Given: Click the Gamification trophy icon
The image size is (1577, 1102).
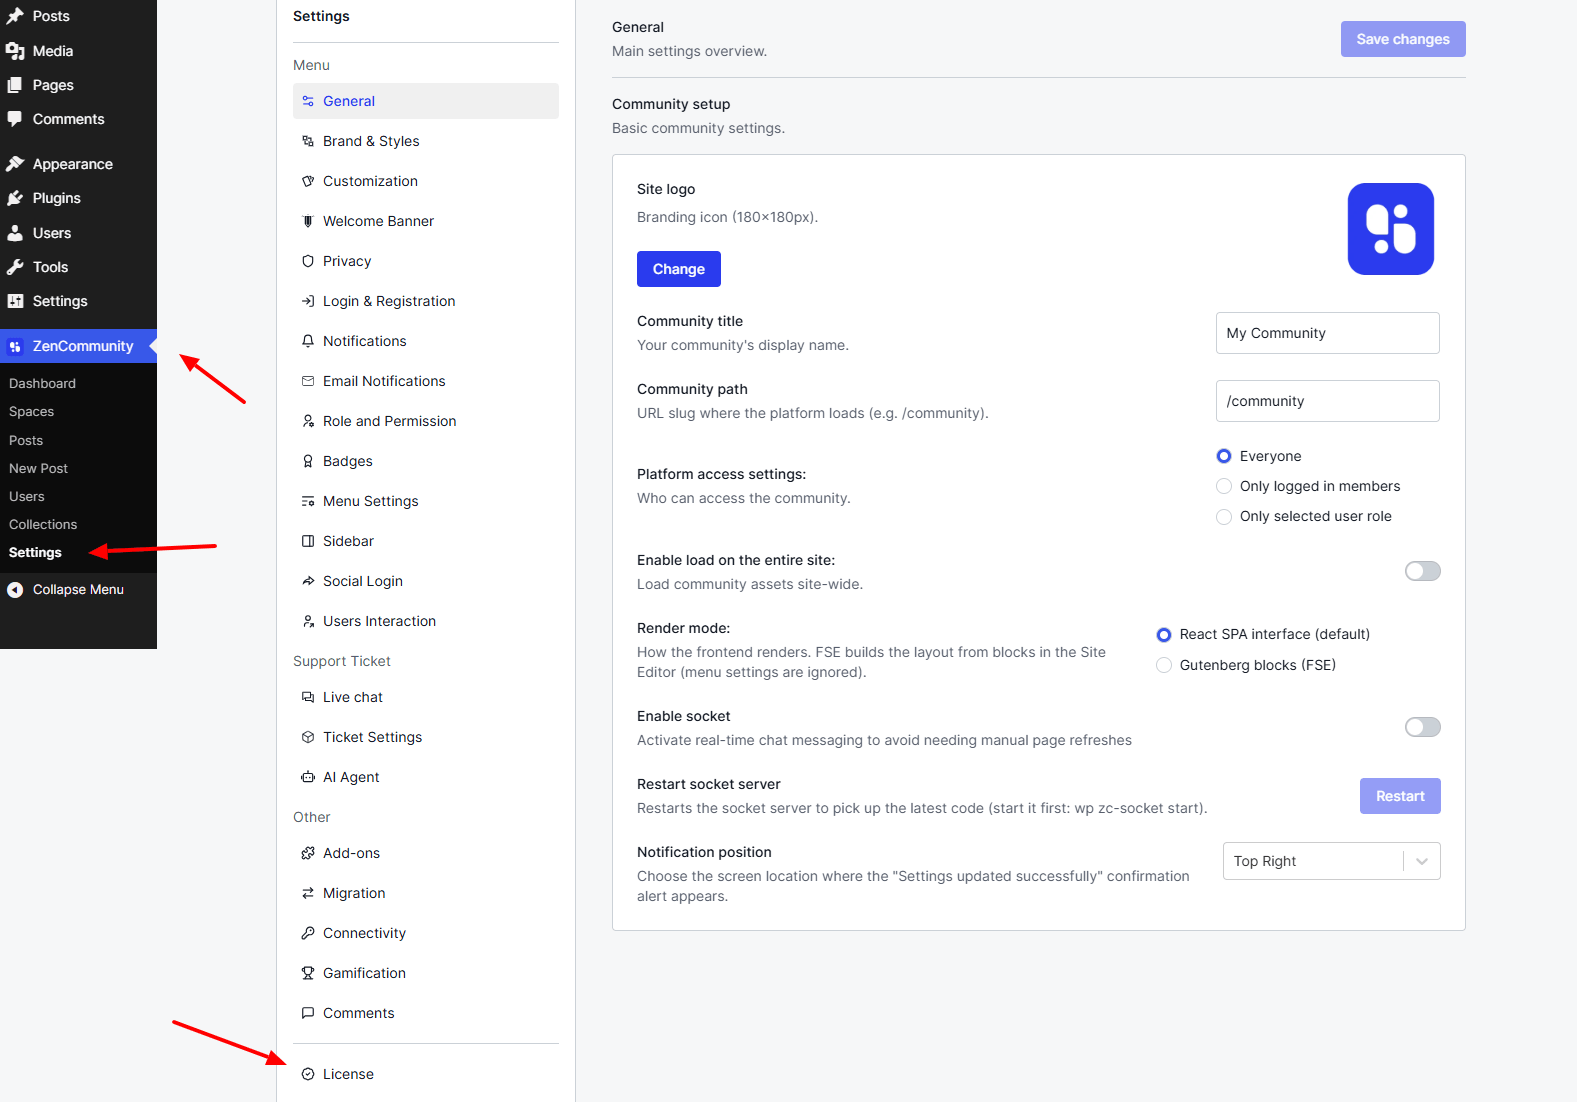Looking at the screenshot, I should (308, 973).
